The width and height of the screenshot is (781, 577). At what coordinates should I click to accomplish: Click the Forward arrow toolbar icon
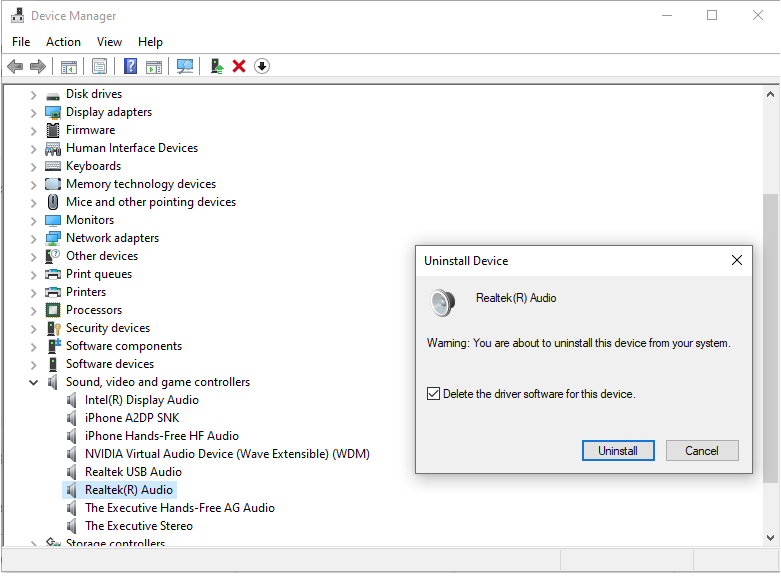pyautogui.click(x=38, y=66)
